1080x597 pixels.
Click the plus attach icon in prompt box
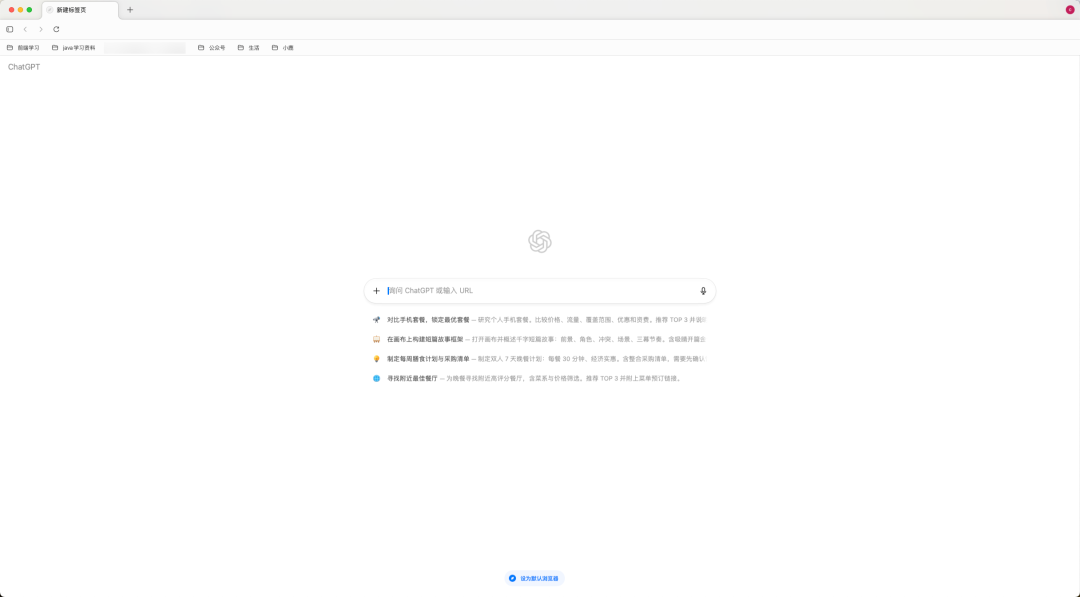tap(376, 291)
